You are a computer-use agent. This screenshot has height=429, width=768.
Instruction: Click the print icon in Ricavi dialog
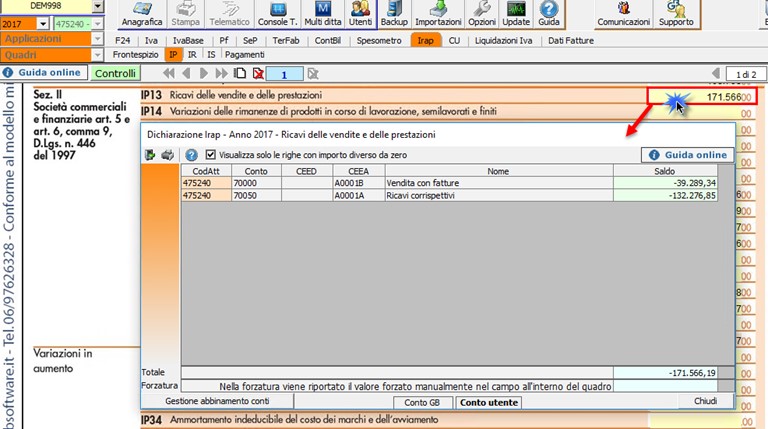coord(168,155)
